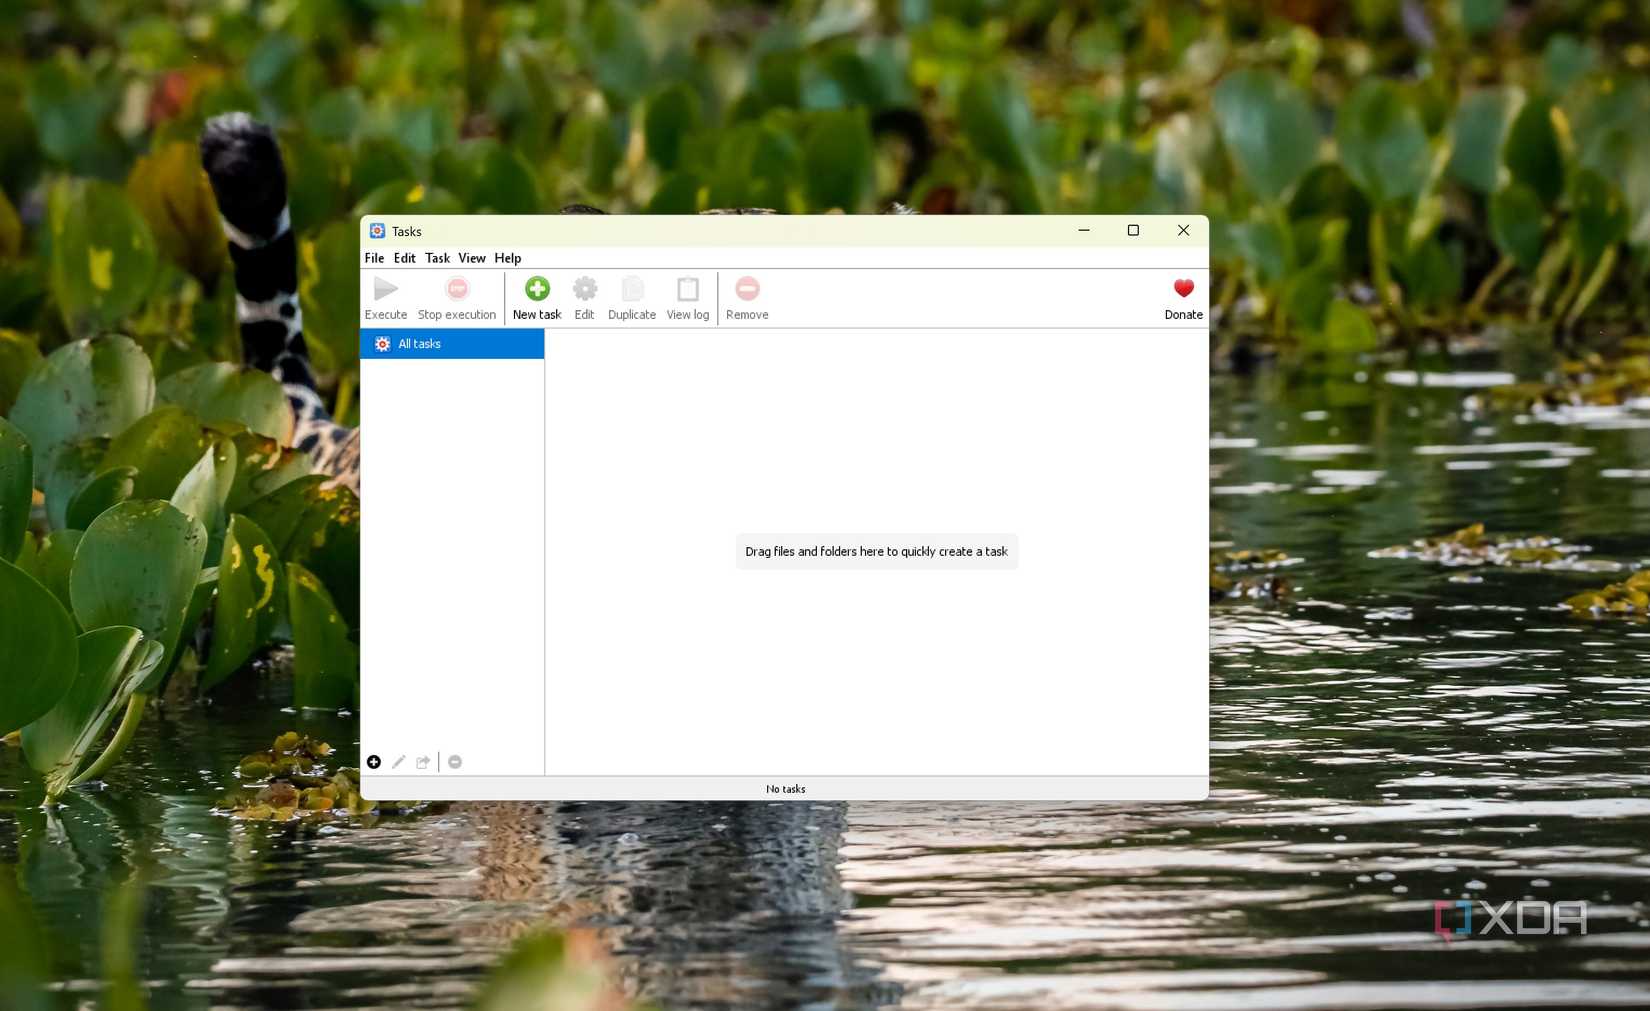Click the Donate heart icon

pyautogui.click(x=1183, y=288)
